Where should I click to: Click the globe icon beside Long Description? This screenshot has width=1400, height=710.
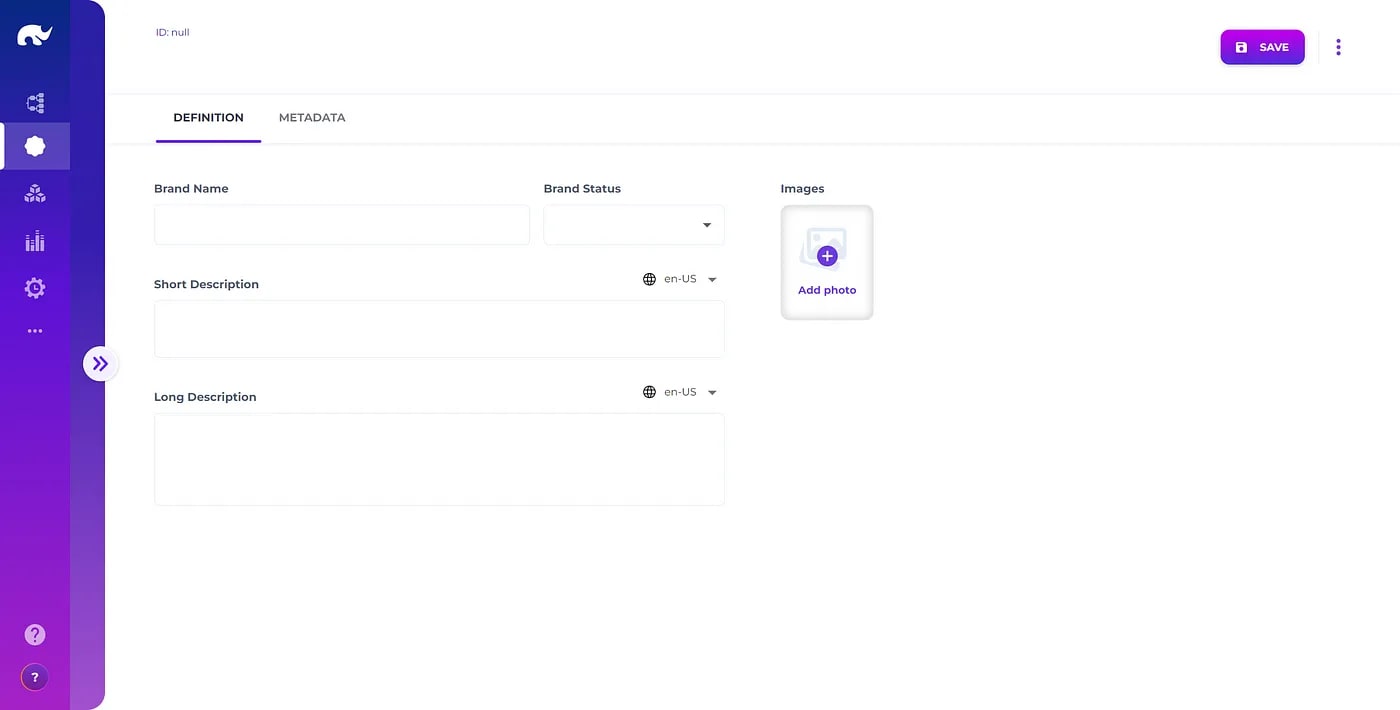pyautogui.click(x=650, y=392)
